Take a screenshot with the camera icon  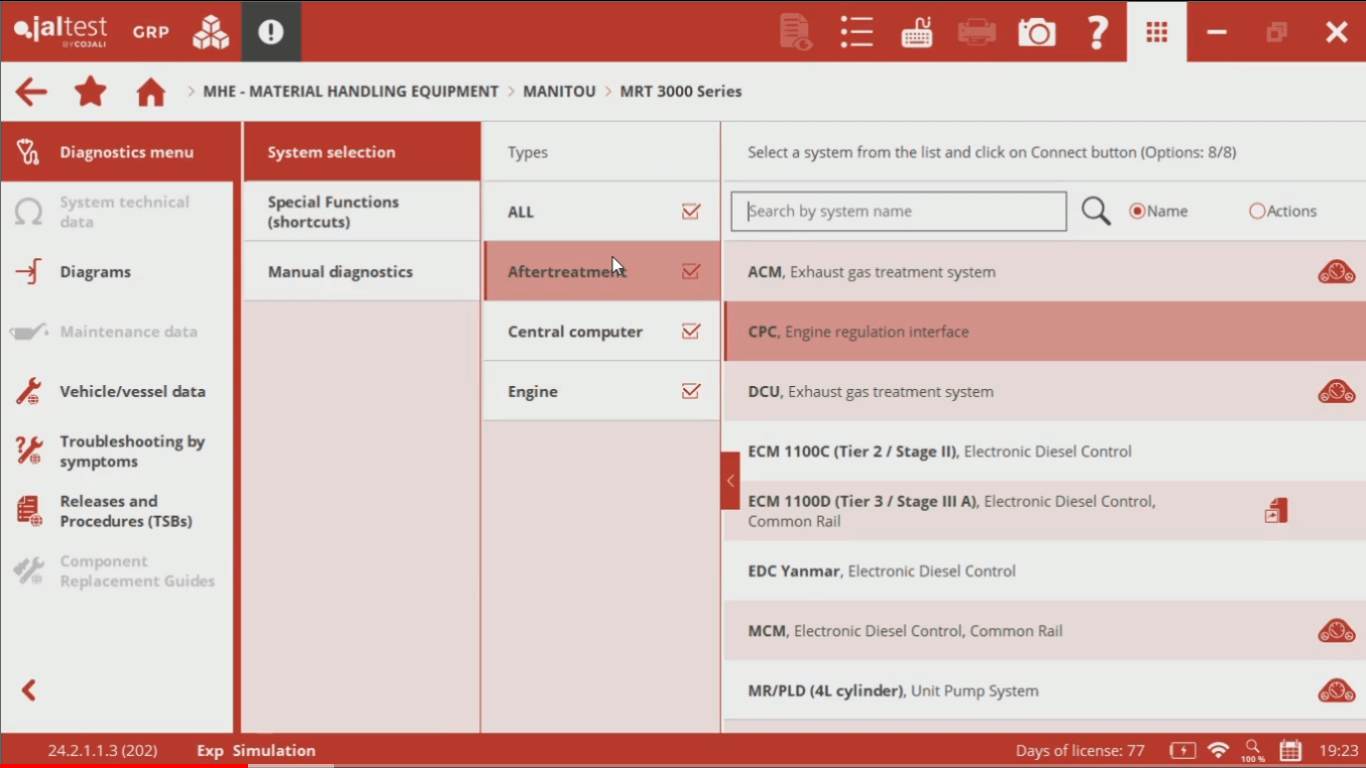[1037, 32]
